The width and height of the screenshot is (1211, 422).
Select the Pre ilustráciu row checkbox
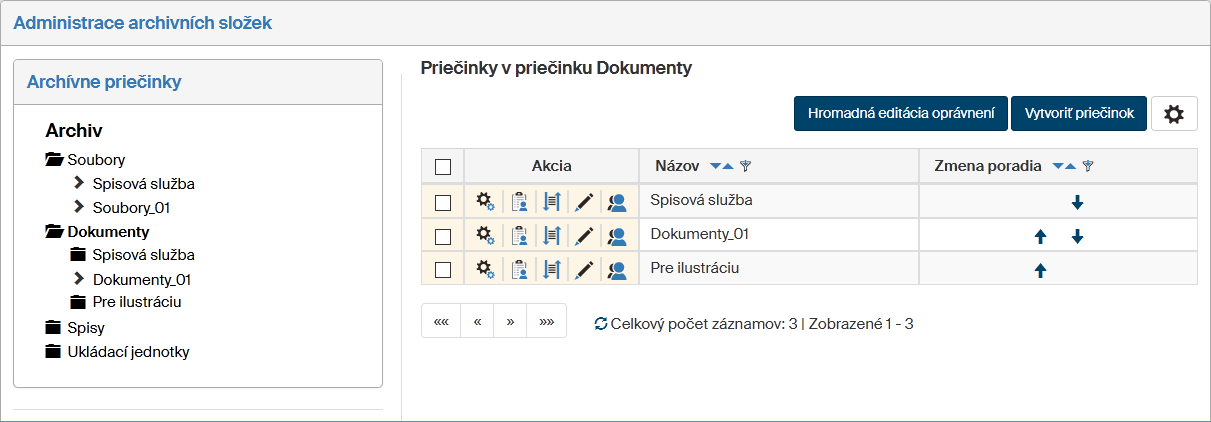tap(443, 270)
